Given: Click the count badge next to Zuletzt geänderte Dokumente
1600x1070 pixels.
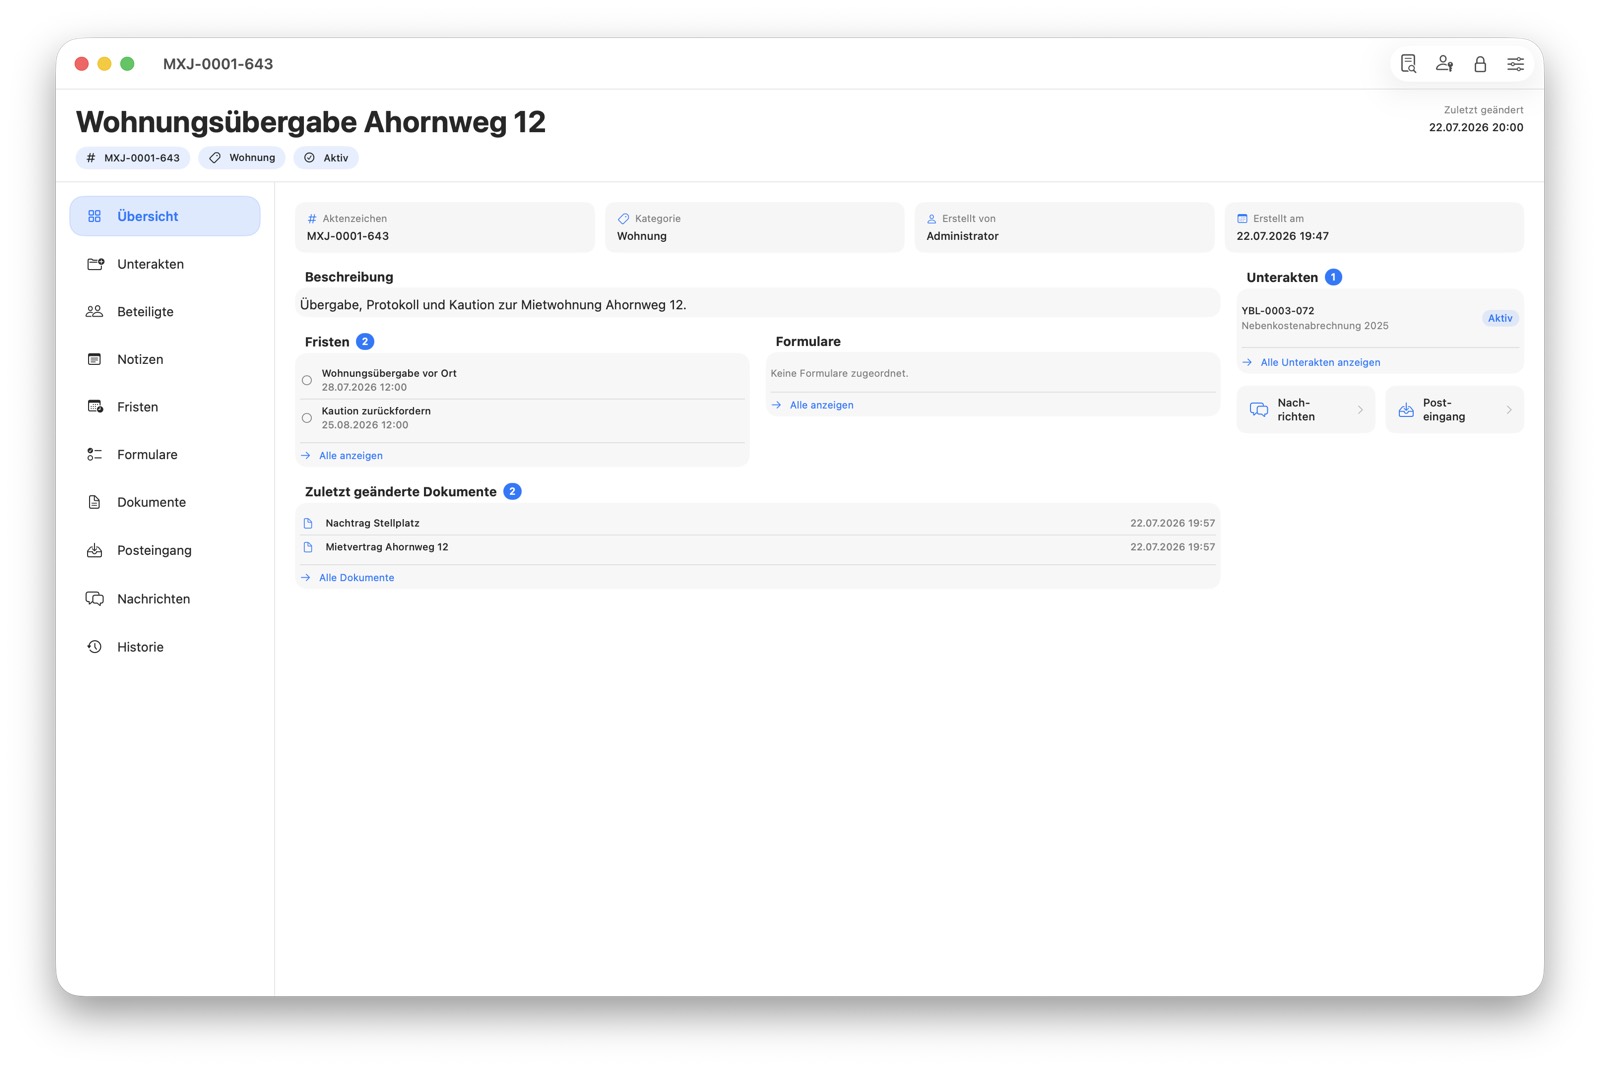Looking at the screenshot, I should [x=512, y=491].
